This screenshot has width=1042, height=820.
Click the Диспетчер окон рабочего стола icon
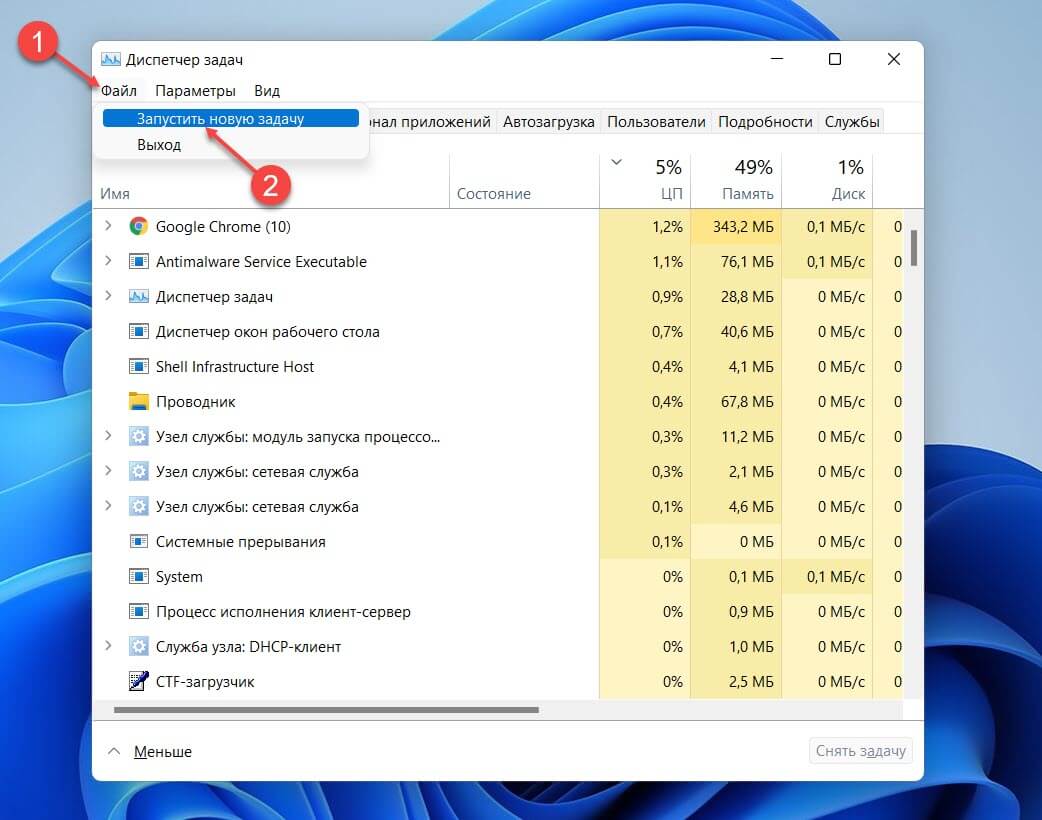coord(138,331)
